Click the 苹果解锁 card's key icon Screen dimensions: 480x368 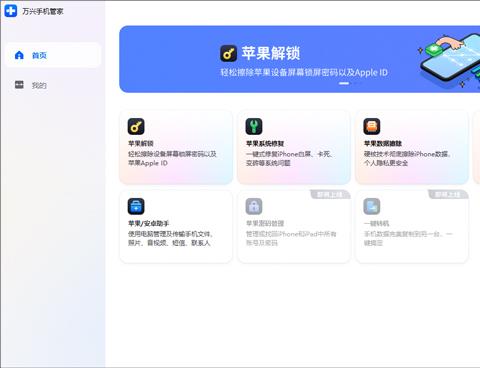tap(136, 126)
